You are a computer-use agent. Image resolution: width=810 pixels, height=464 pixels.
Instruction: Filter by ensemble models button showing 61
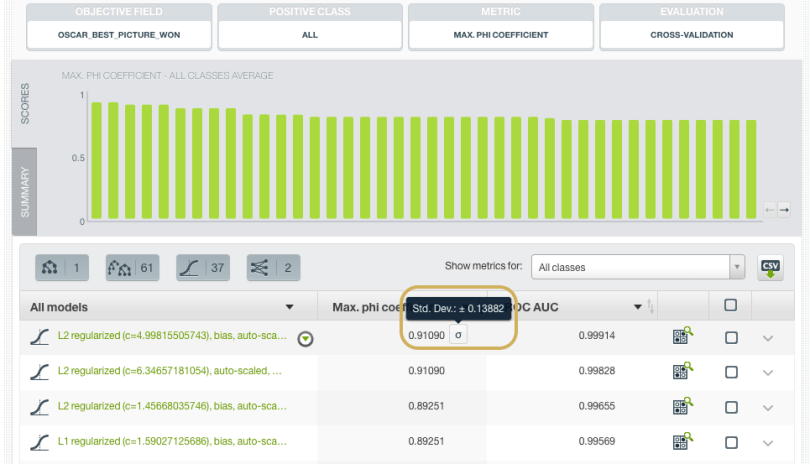coord(132,268)
